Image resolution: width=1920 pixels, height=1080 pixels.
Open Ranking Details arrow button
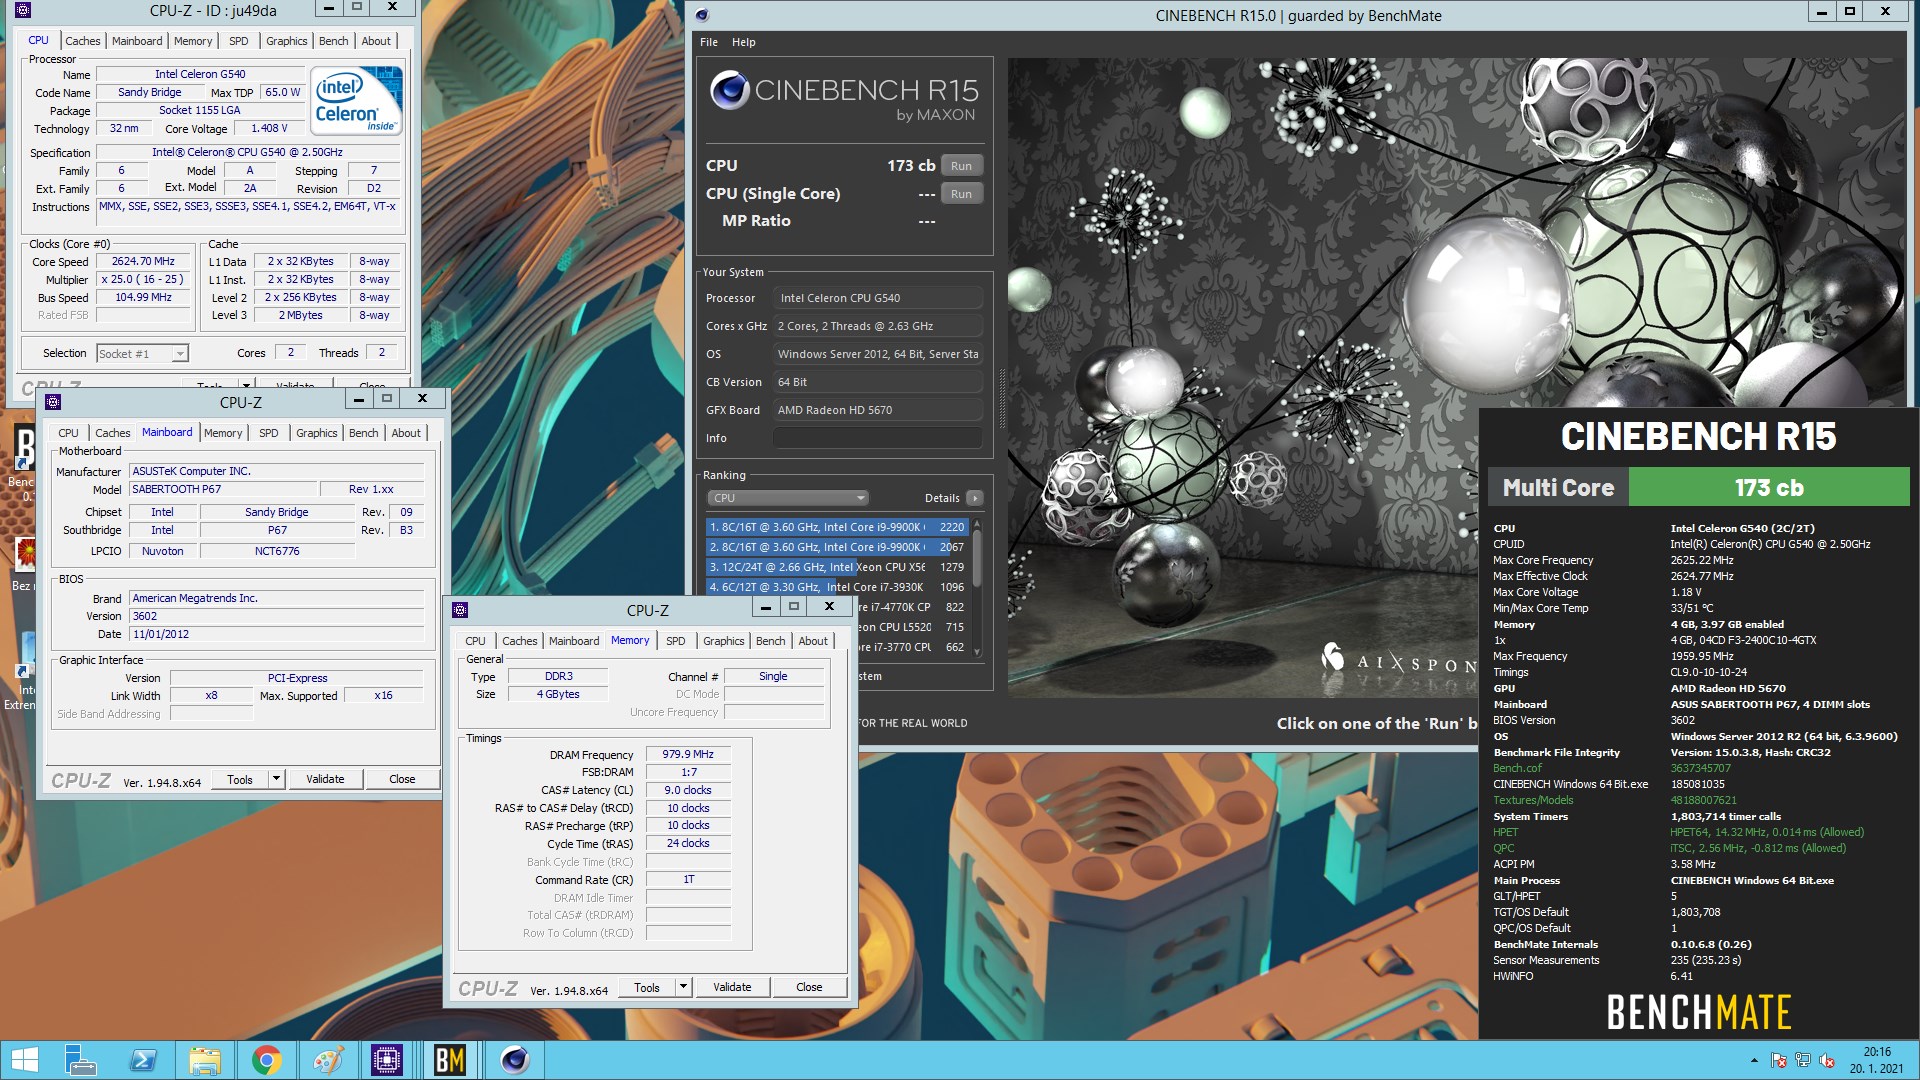pos(975,498)
